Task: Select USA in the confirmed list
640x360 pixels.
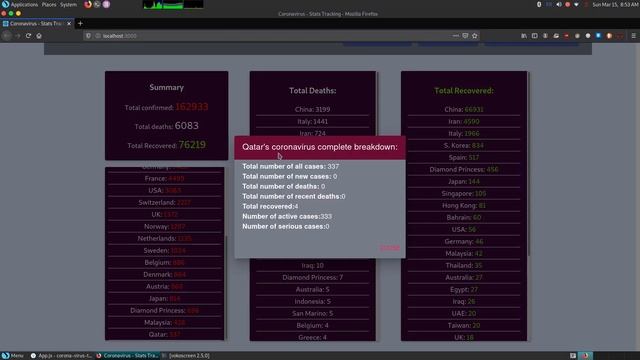Action: point(164,190)
